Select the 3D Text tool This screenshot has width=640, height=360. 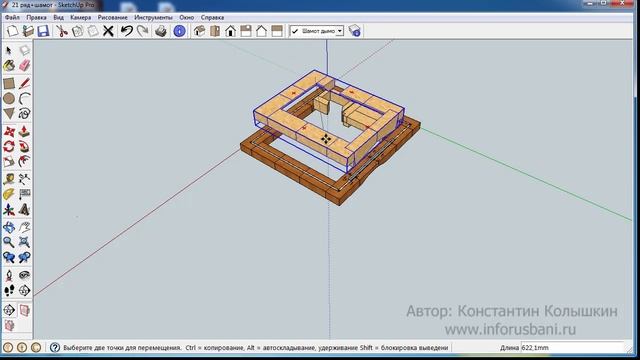[x=24, y=210]
